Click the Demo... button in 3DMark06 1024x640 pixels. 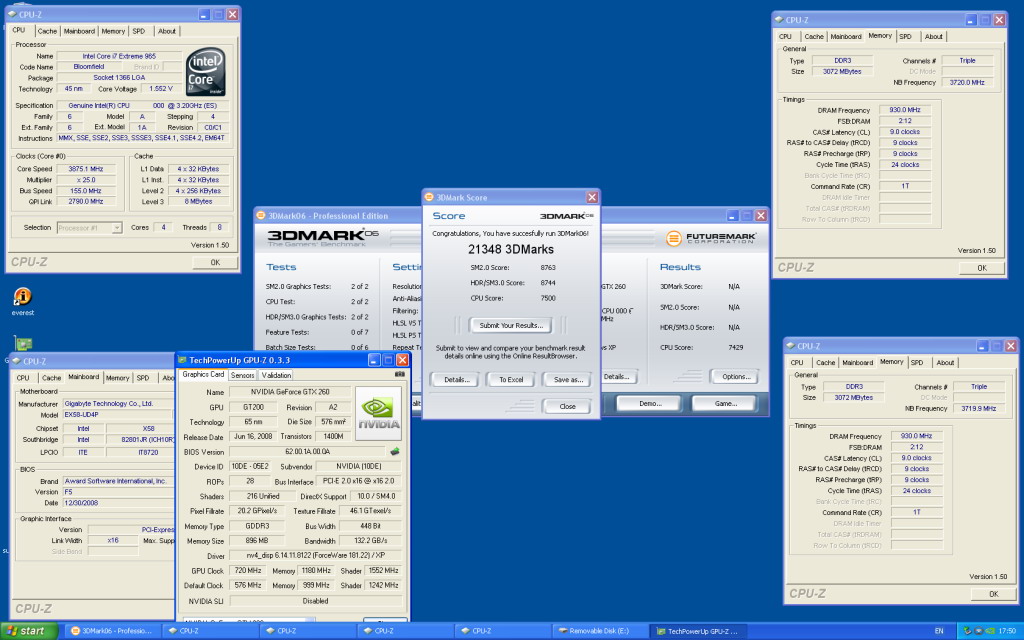coord(650,404)
